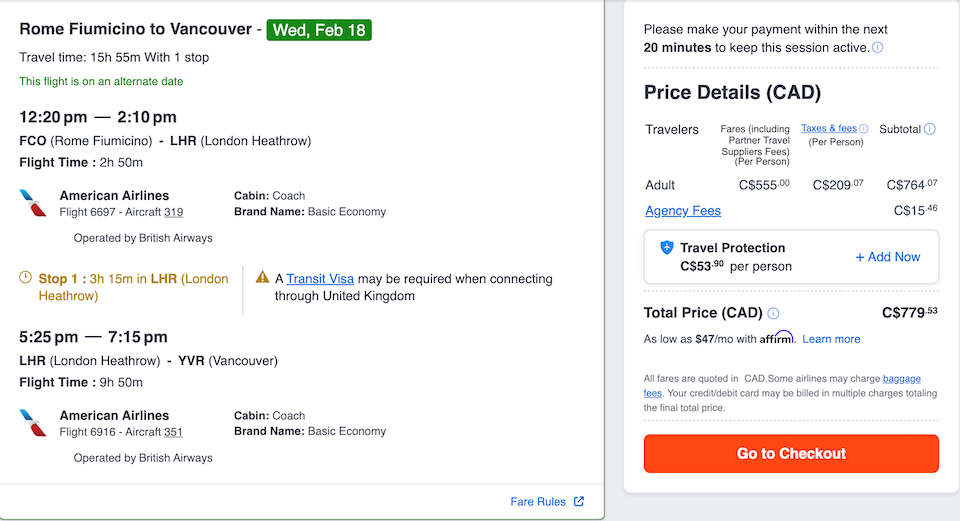
Task: Click the Affirm logo
Action: pos(776,338)
